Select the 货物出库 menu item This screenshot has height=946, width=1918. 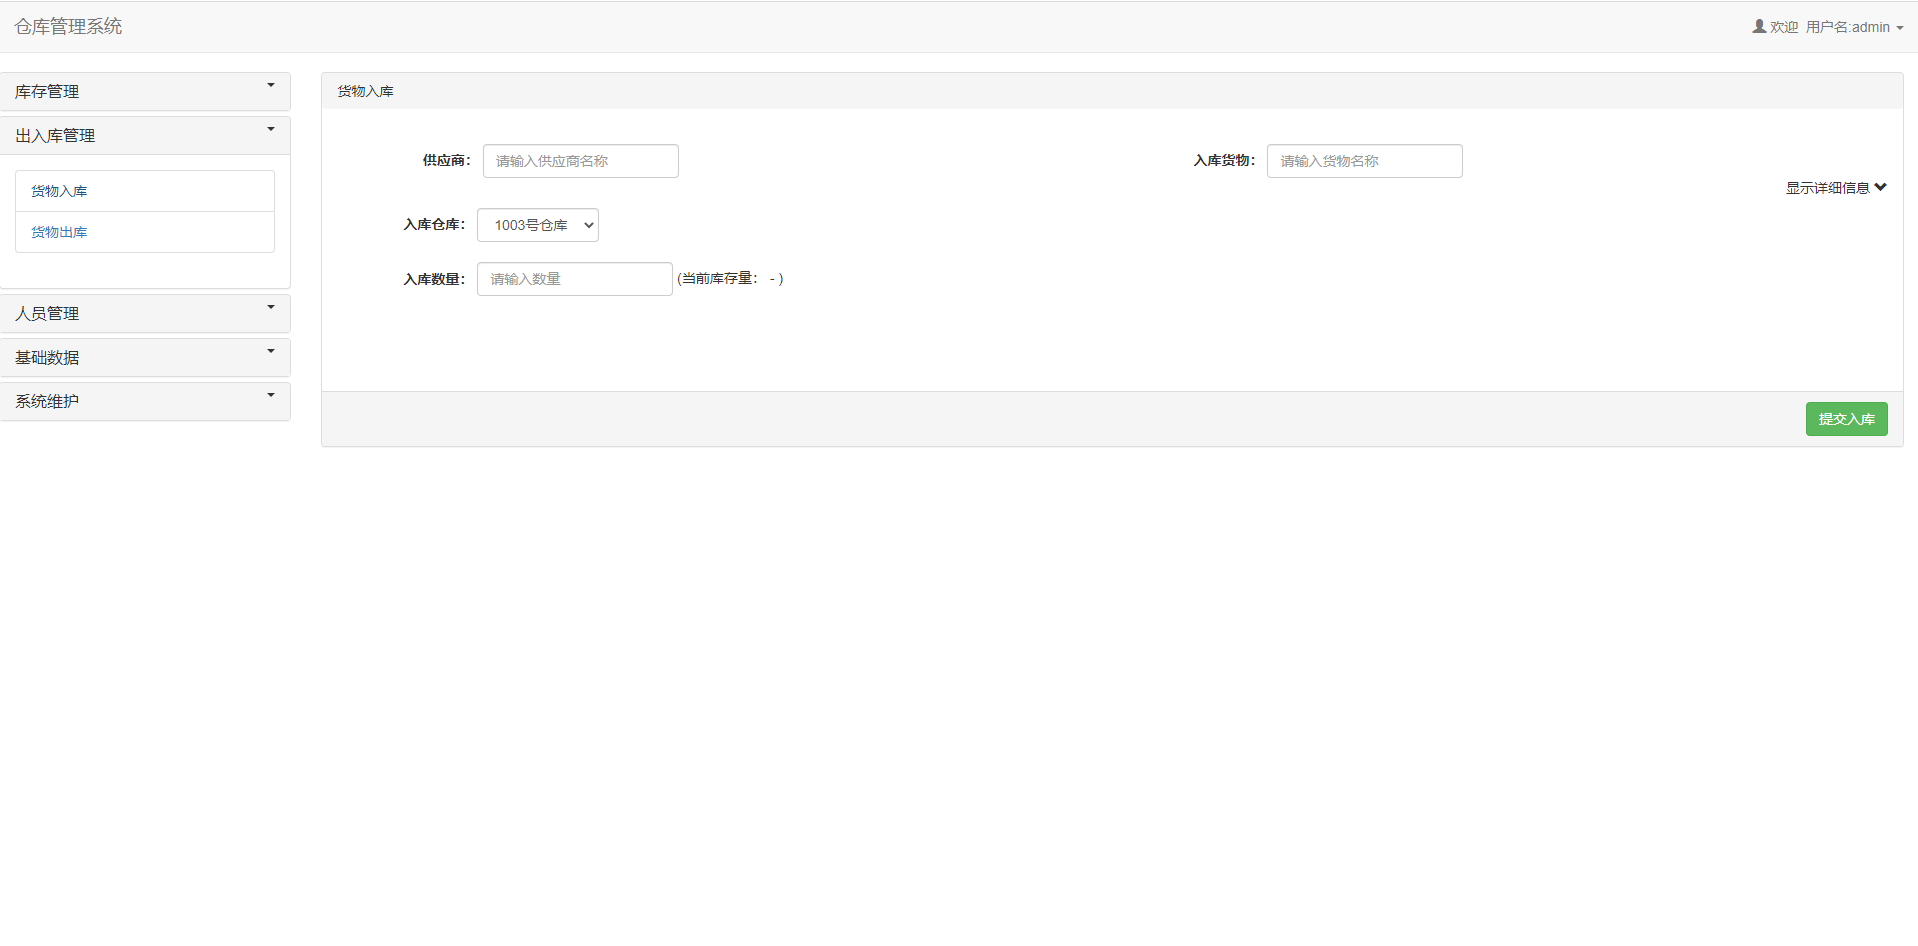pyautogui.click(x=145, y=232)
